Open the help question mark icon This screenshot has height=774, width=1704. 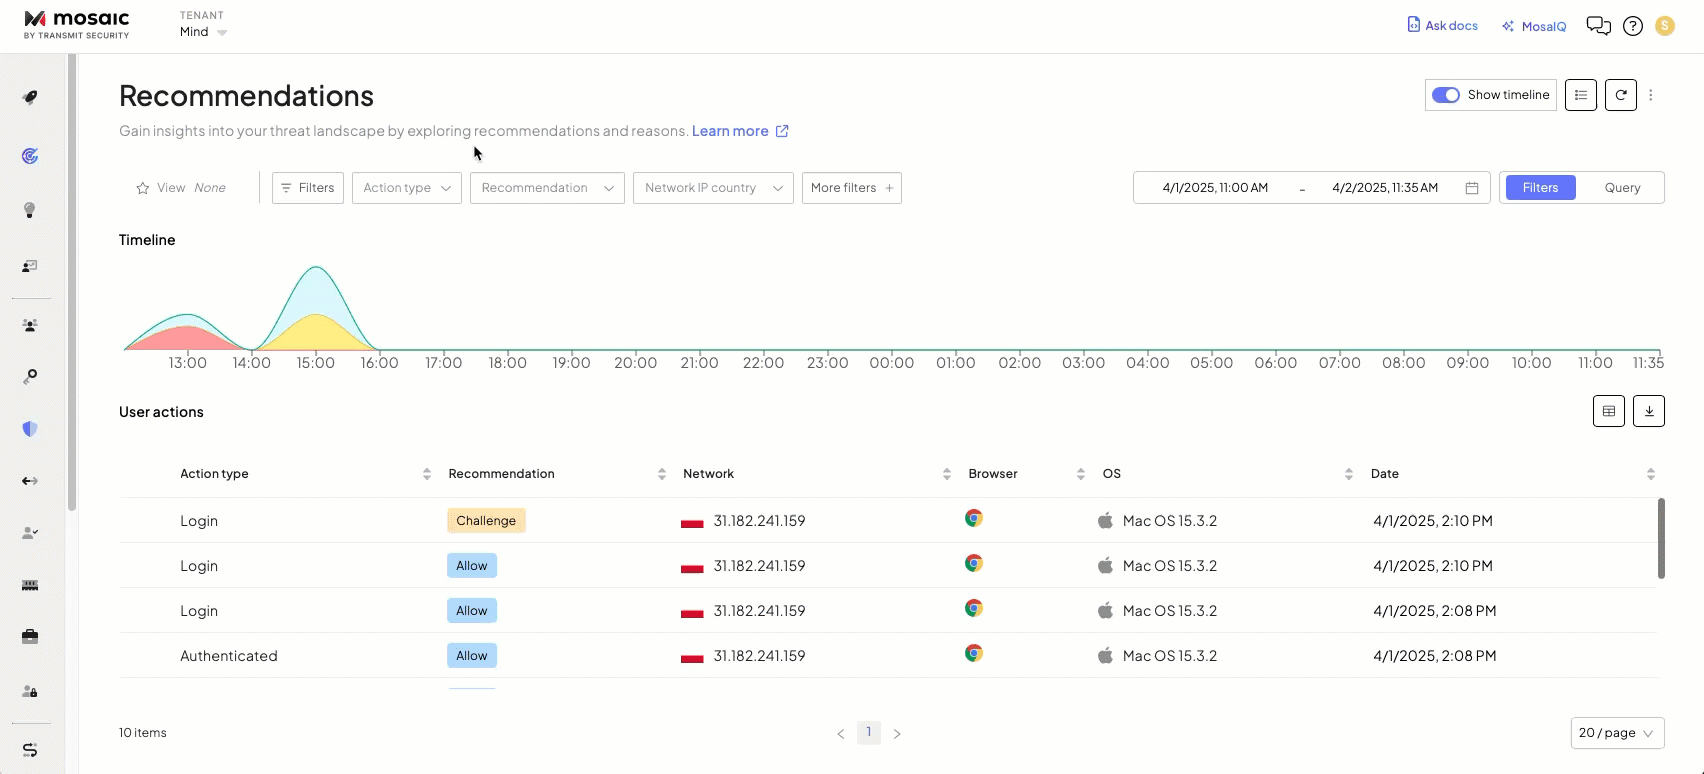point(1632,26)
